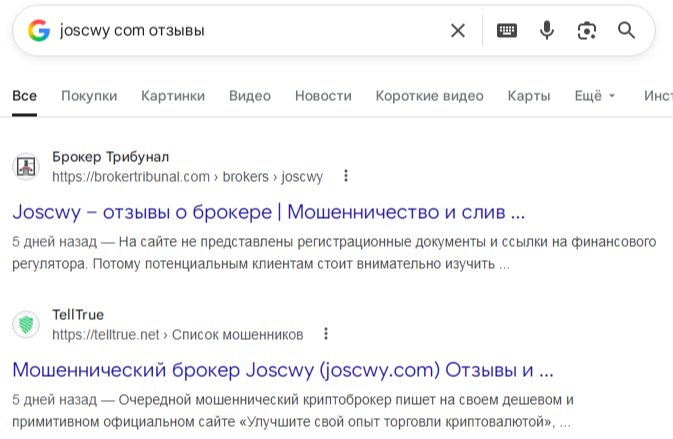This screenshot has height=439, width=673.
Task: Select the Короткие видео tab
Action: pos(429,96)
